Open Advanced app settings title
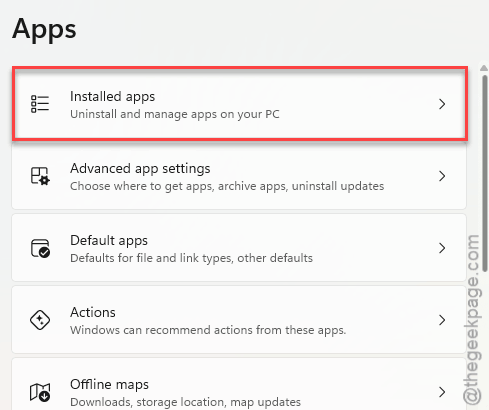489x410 pixels. (x=140, y=169)
